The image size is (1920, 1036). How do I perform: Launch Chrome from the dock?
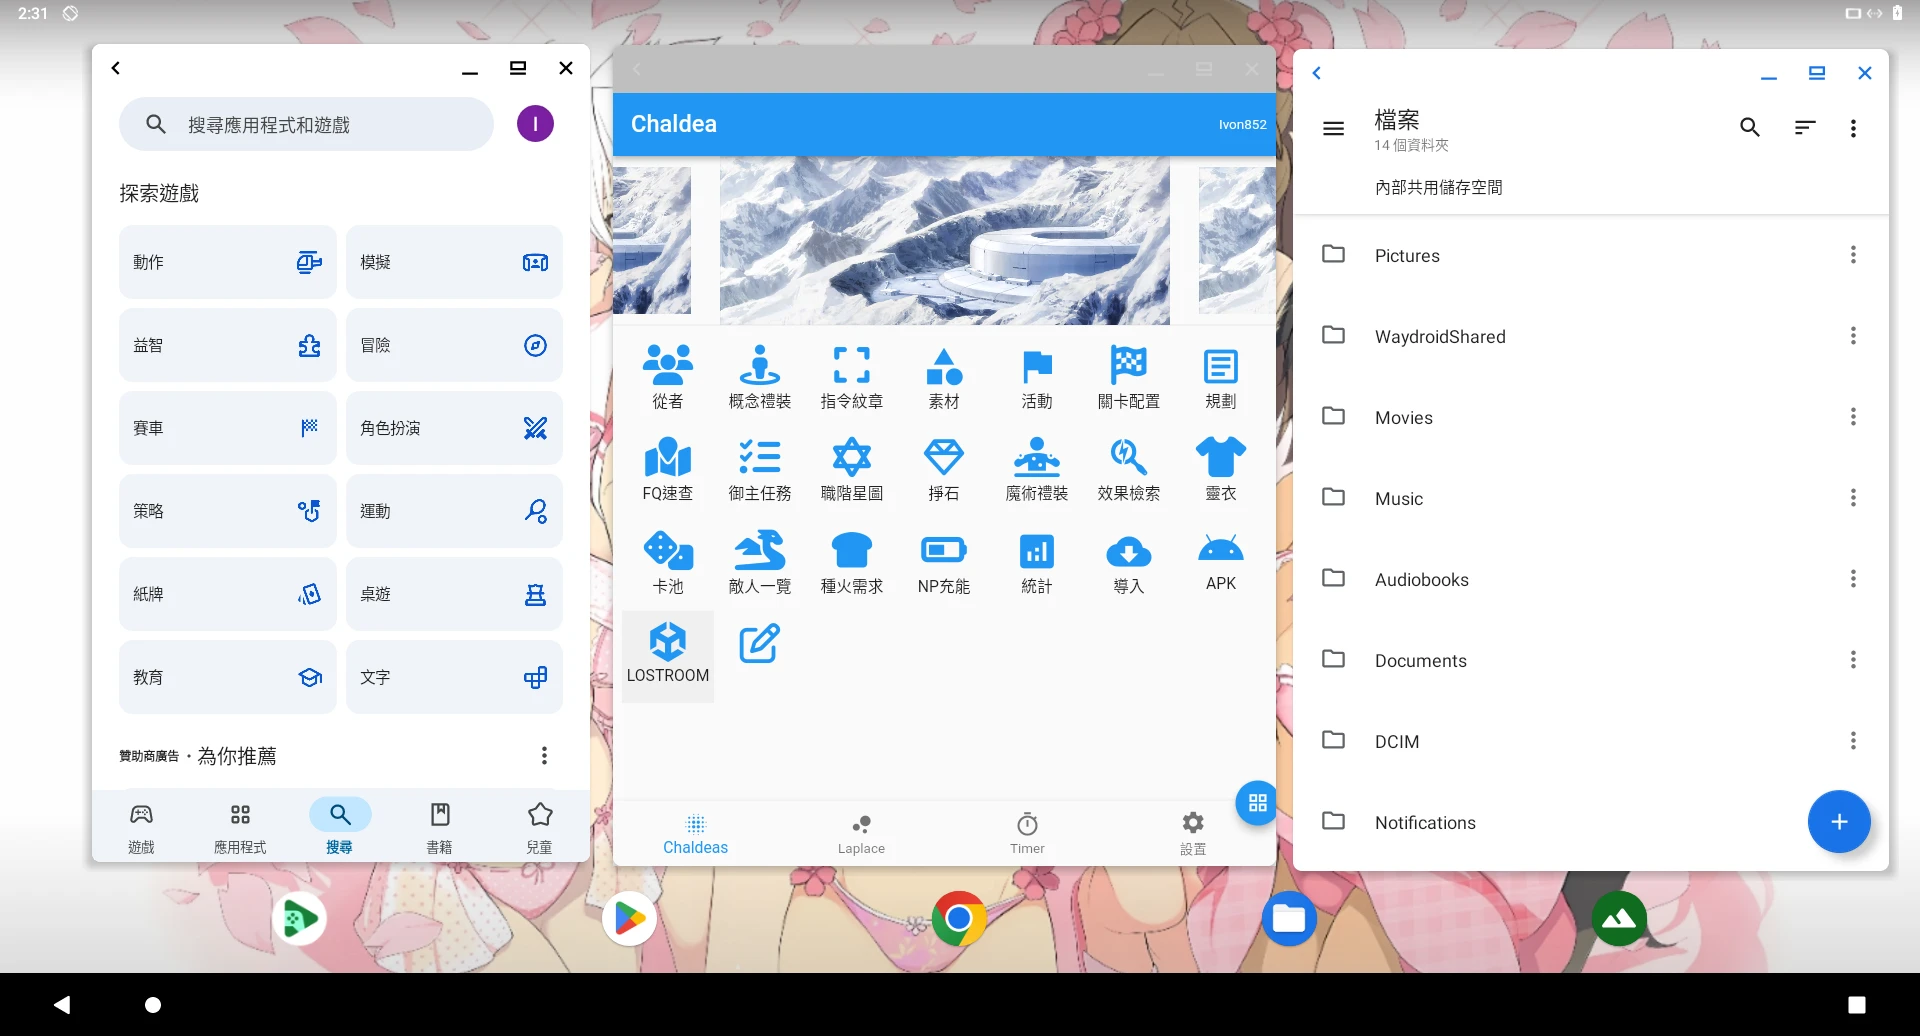coord(958,918)
